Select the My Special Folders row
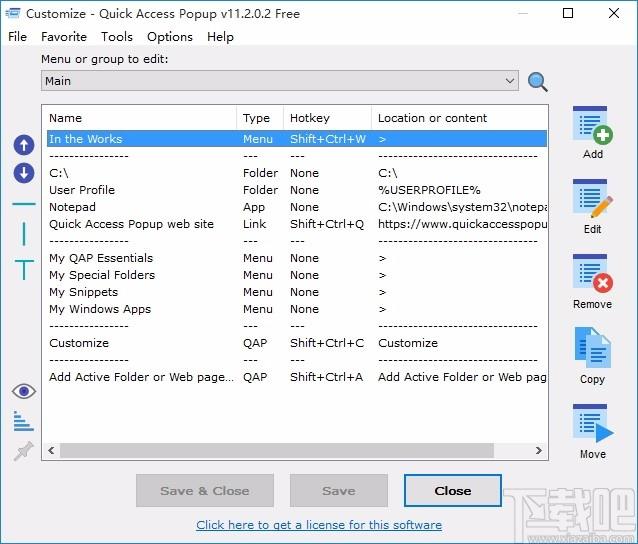 (297, 275)
